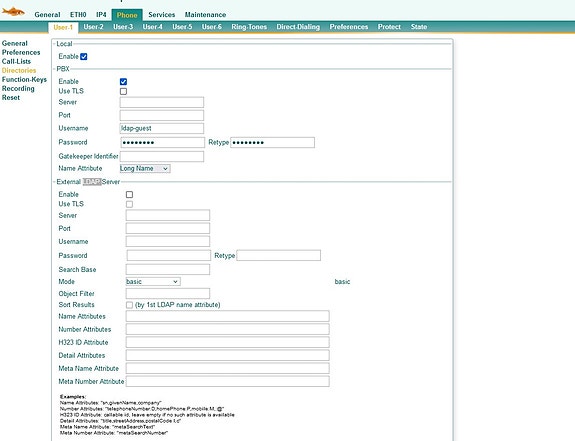Check Sort Results by 1st LDAP attribute
Screen dimensions: 575x441
[129, 305]
